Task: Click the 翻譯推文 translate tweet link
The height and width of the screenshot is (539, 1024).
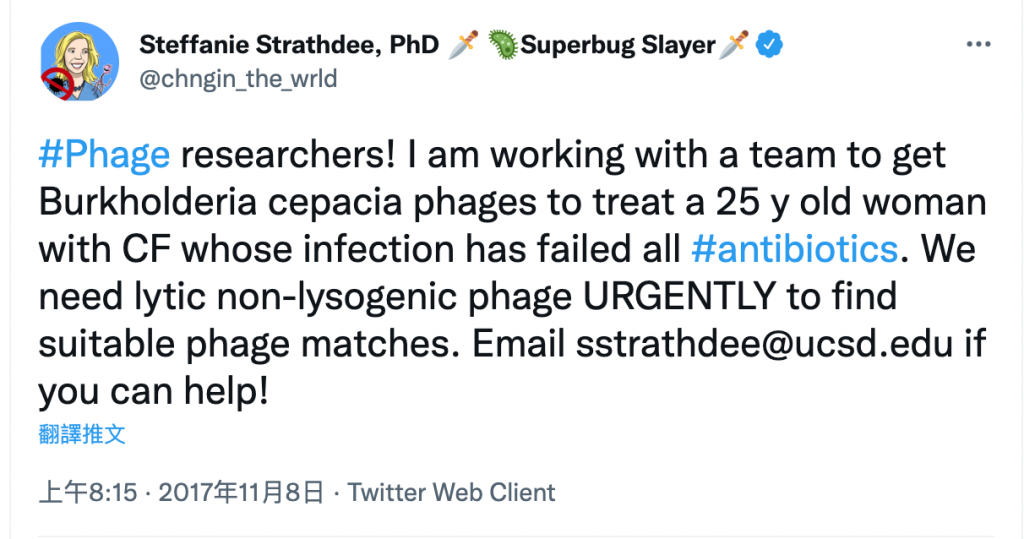Action: point(82,434)
